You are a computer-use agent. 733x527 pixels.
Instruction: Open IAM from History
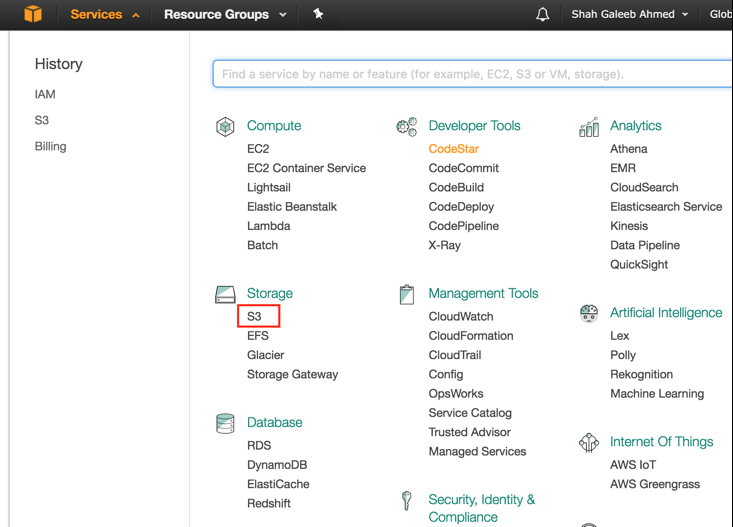coord(45,94)
